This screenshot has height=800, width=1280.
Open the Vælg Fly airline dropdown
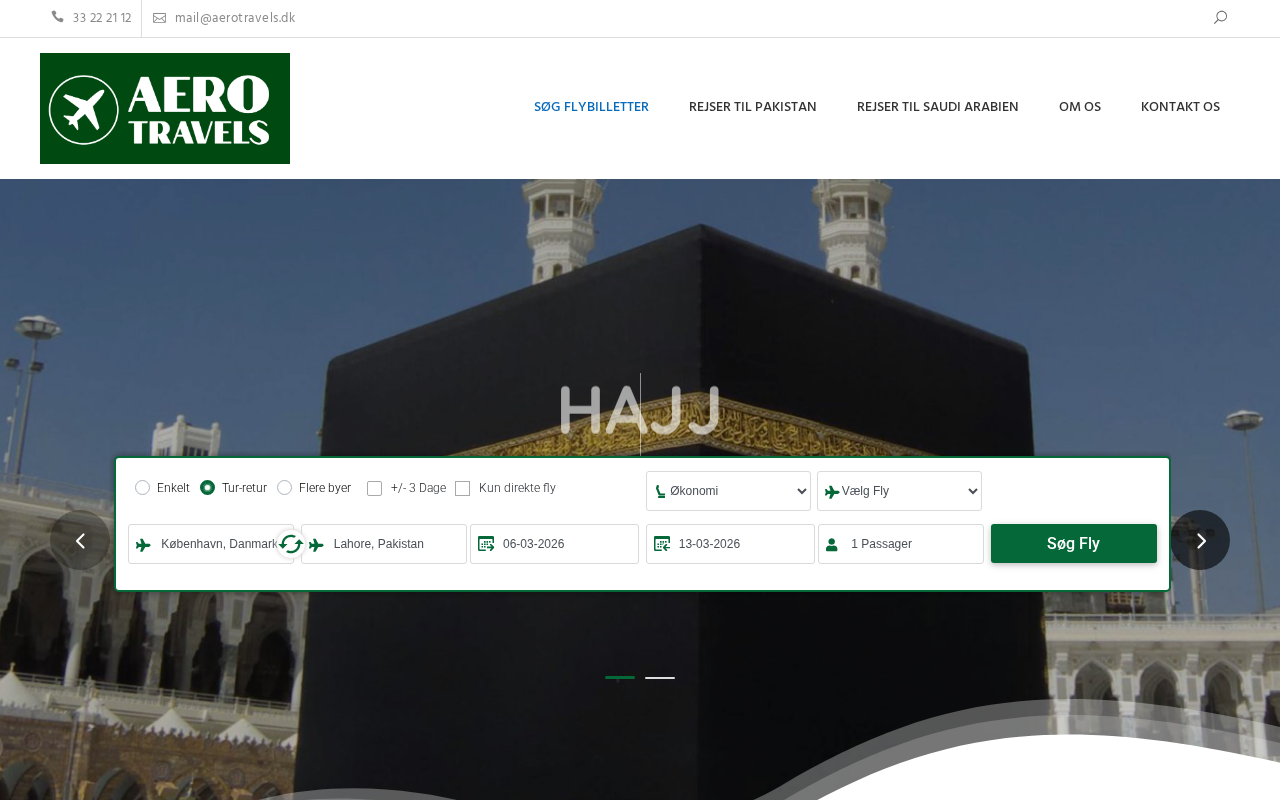click(899, 491)
